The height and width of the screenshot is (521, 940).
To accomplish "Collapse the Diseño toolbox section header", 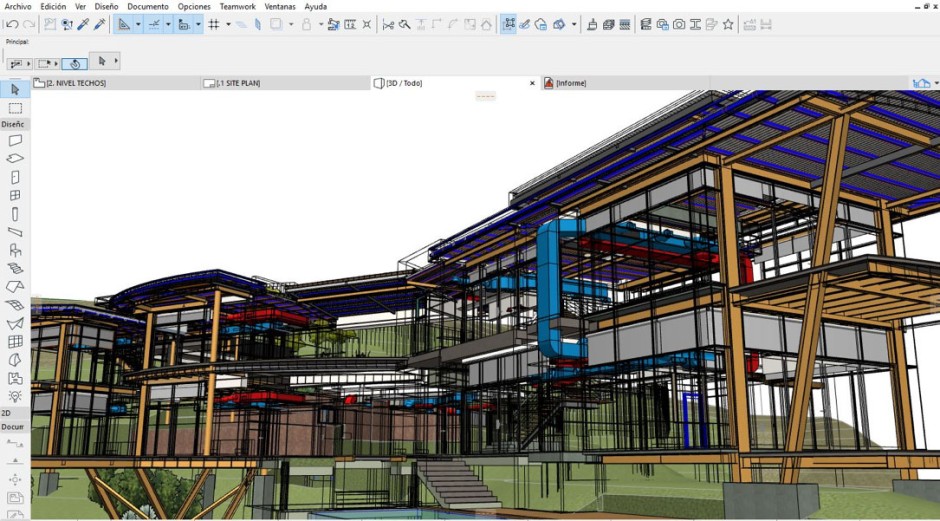I will (x=14, y=124).
